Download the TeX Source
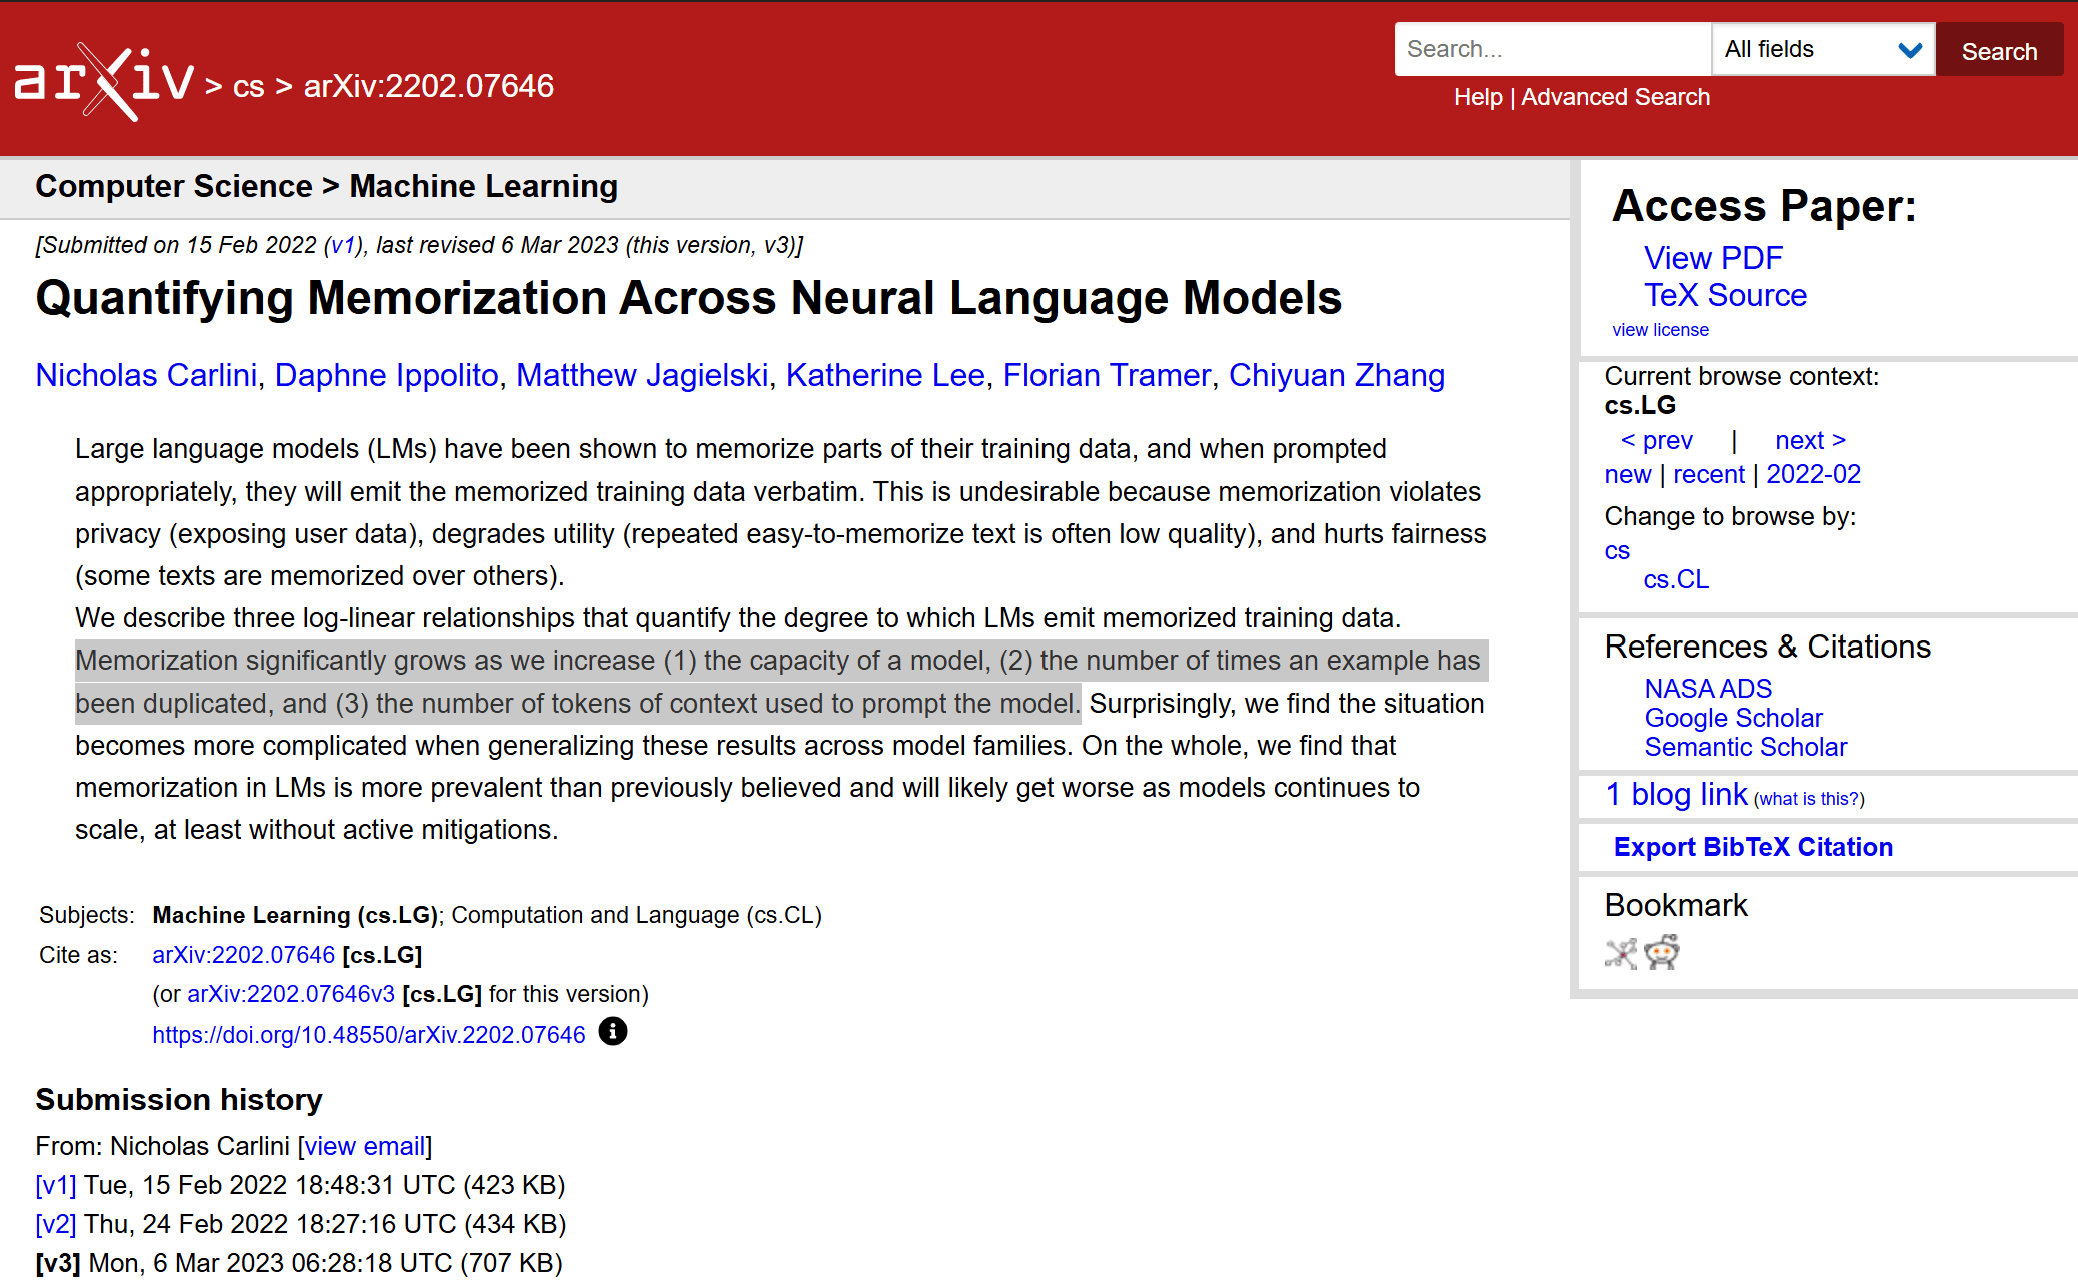The height and width of the screenshot is (1288, 2078). pyautogui.click(x=1725, y=295)
